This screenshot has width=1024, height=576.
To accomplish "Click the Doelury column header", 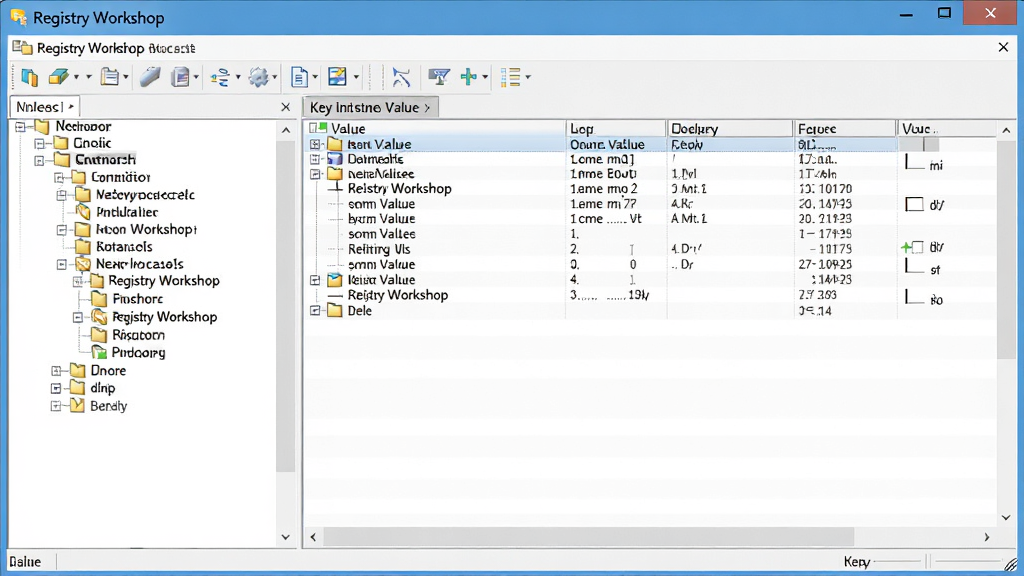I will [x=729, y=129].
